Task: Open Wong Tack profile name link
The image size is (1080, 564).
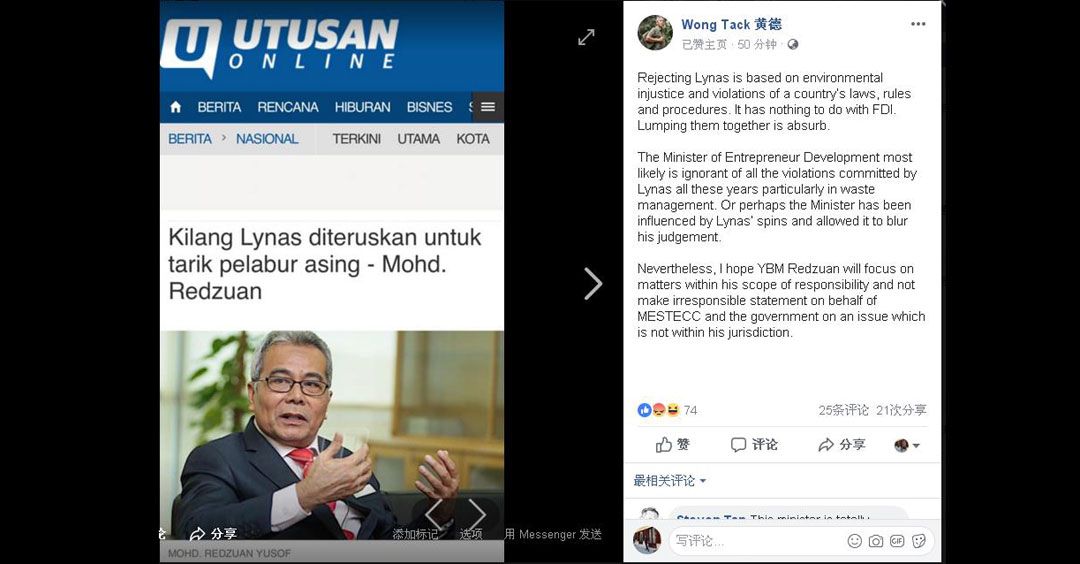Action: tap(731, 24)
